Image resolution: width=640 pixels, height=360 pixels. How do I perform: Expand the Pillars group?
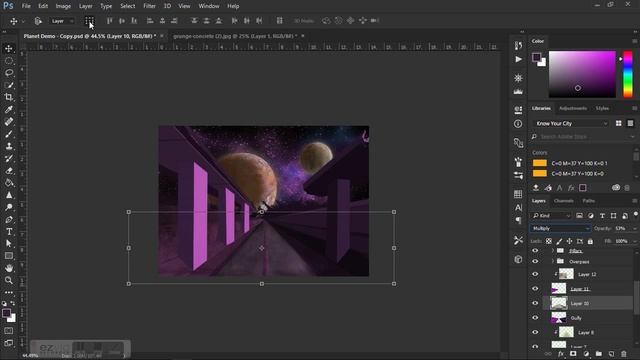pyautogui.click(x=553, y=251)
